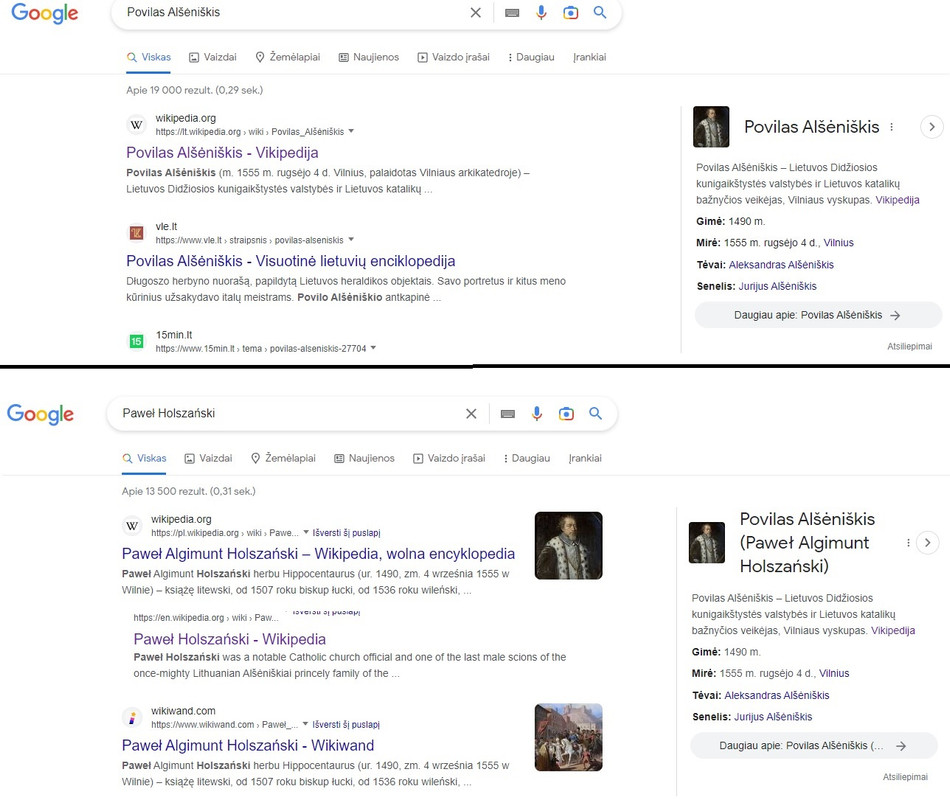This screenshot has height=800, width=950.
Task: Open image search camera in top search bar
Action: [571, 13]
